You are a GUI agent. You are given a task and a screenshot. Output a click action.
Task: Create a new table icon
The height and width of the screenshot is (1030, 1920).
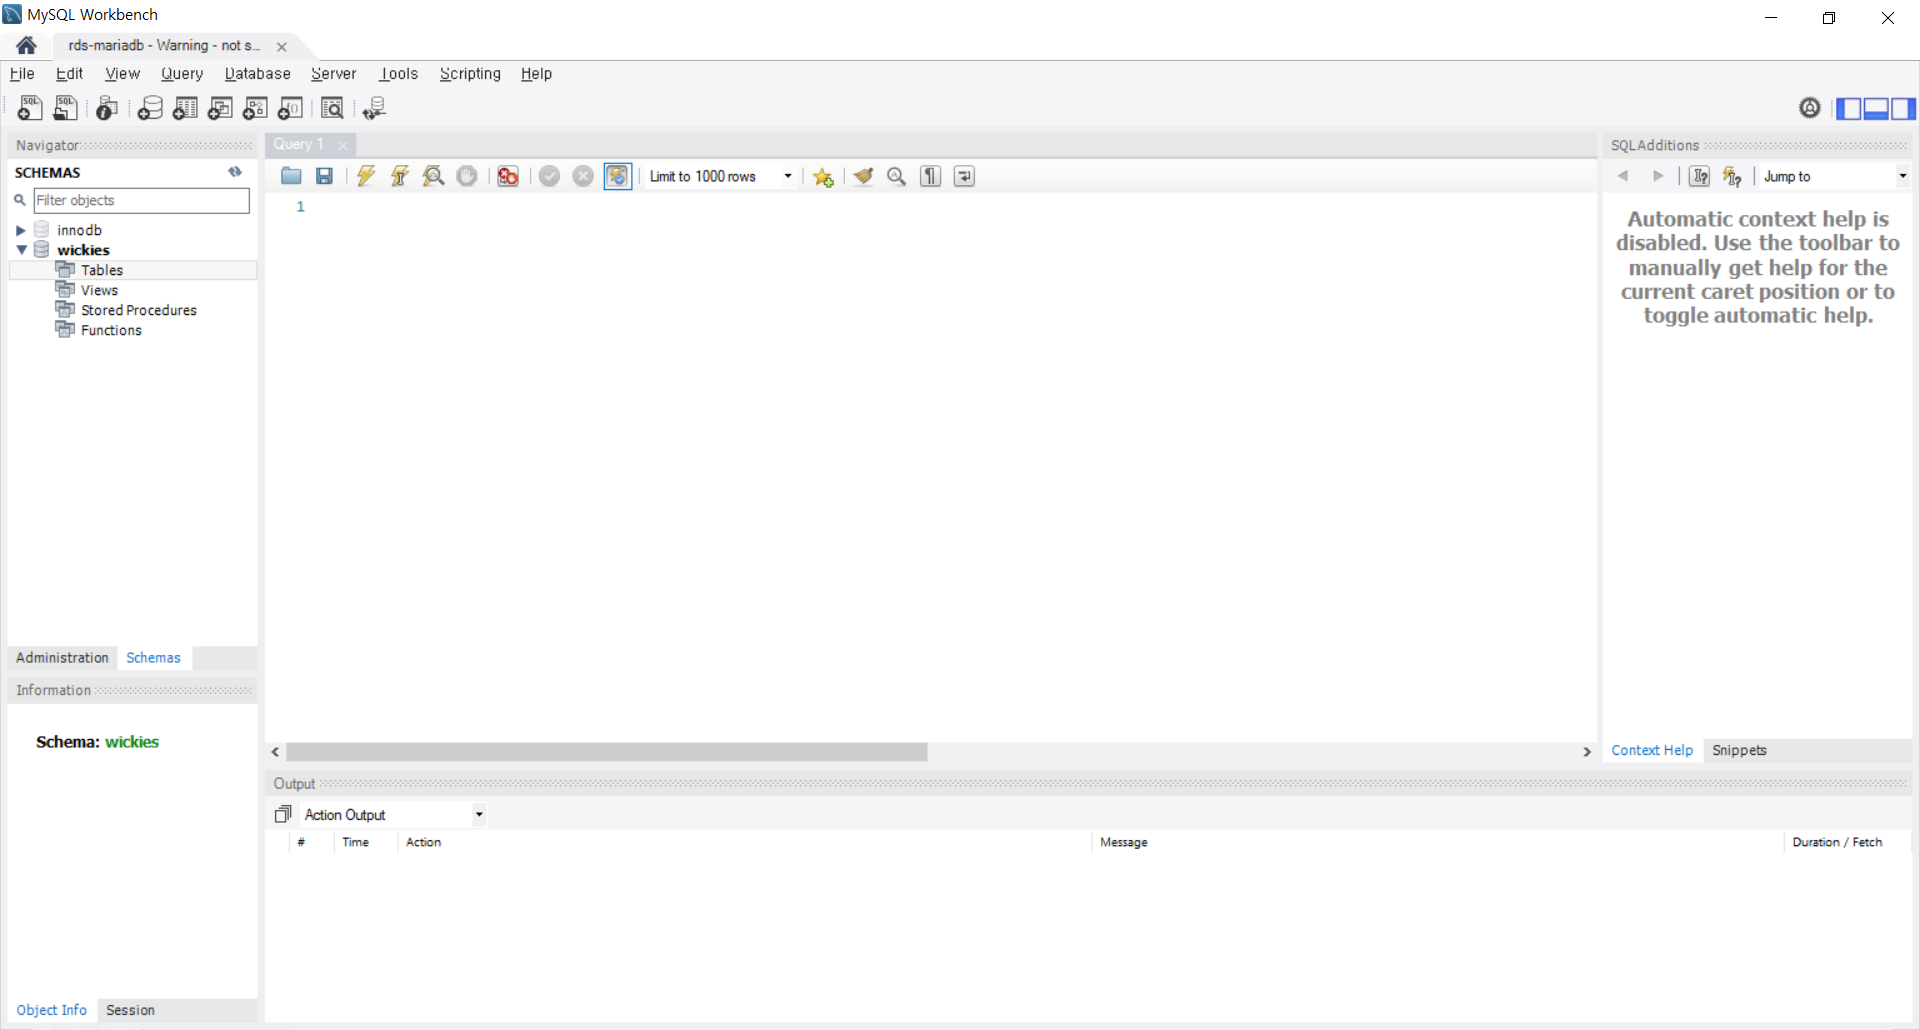(x=185, y=108)
